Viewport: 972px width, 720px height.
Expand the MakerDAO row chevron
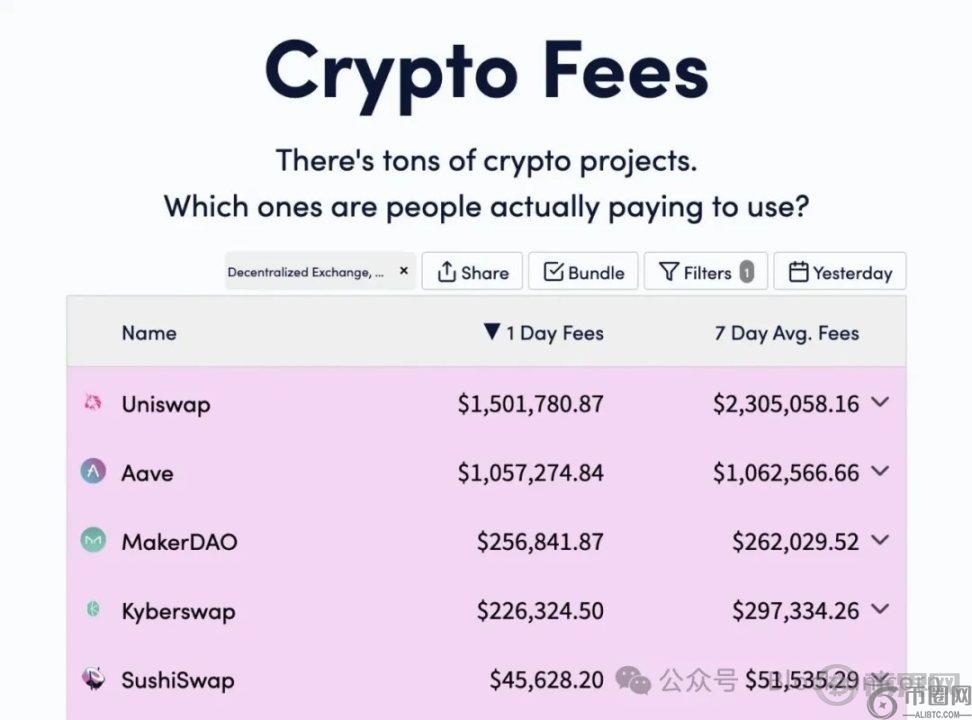click(880, 540)
